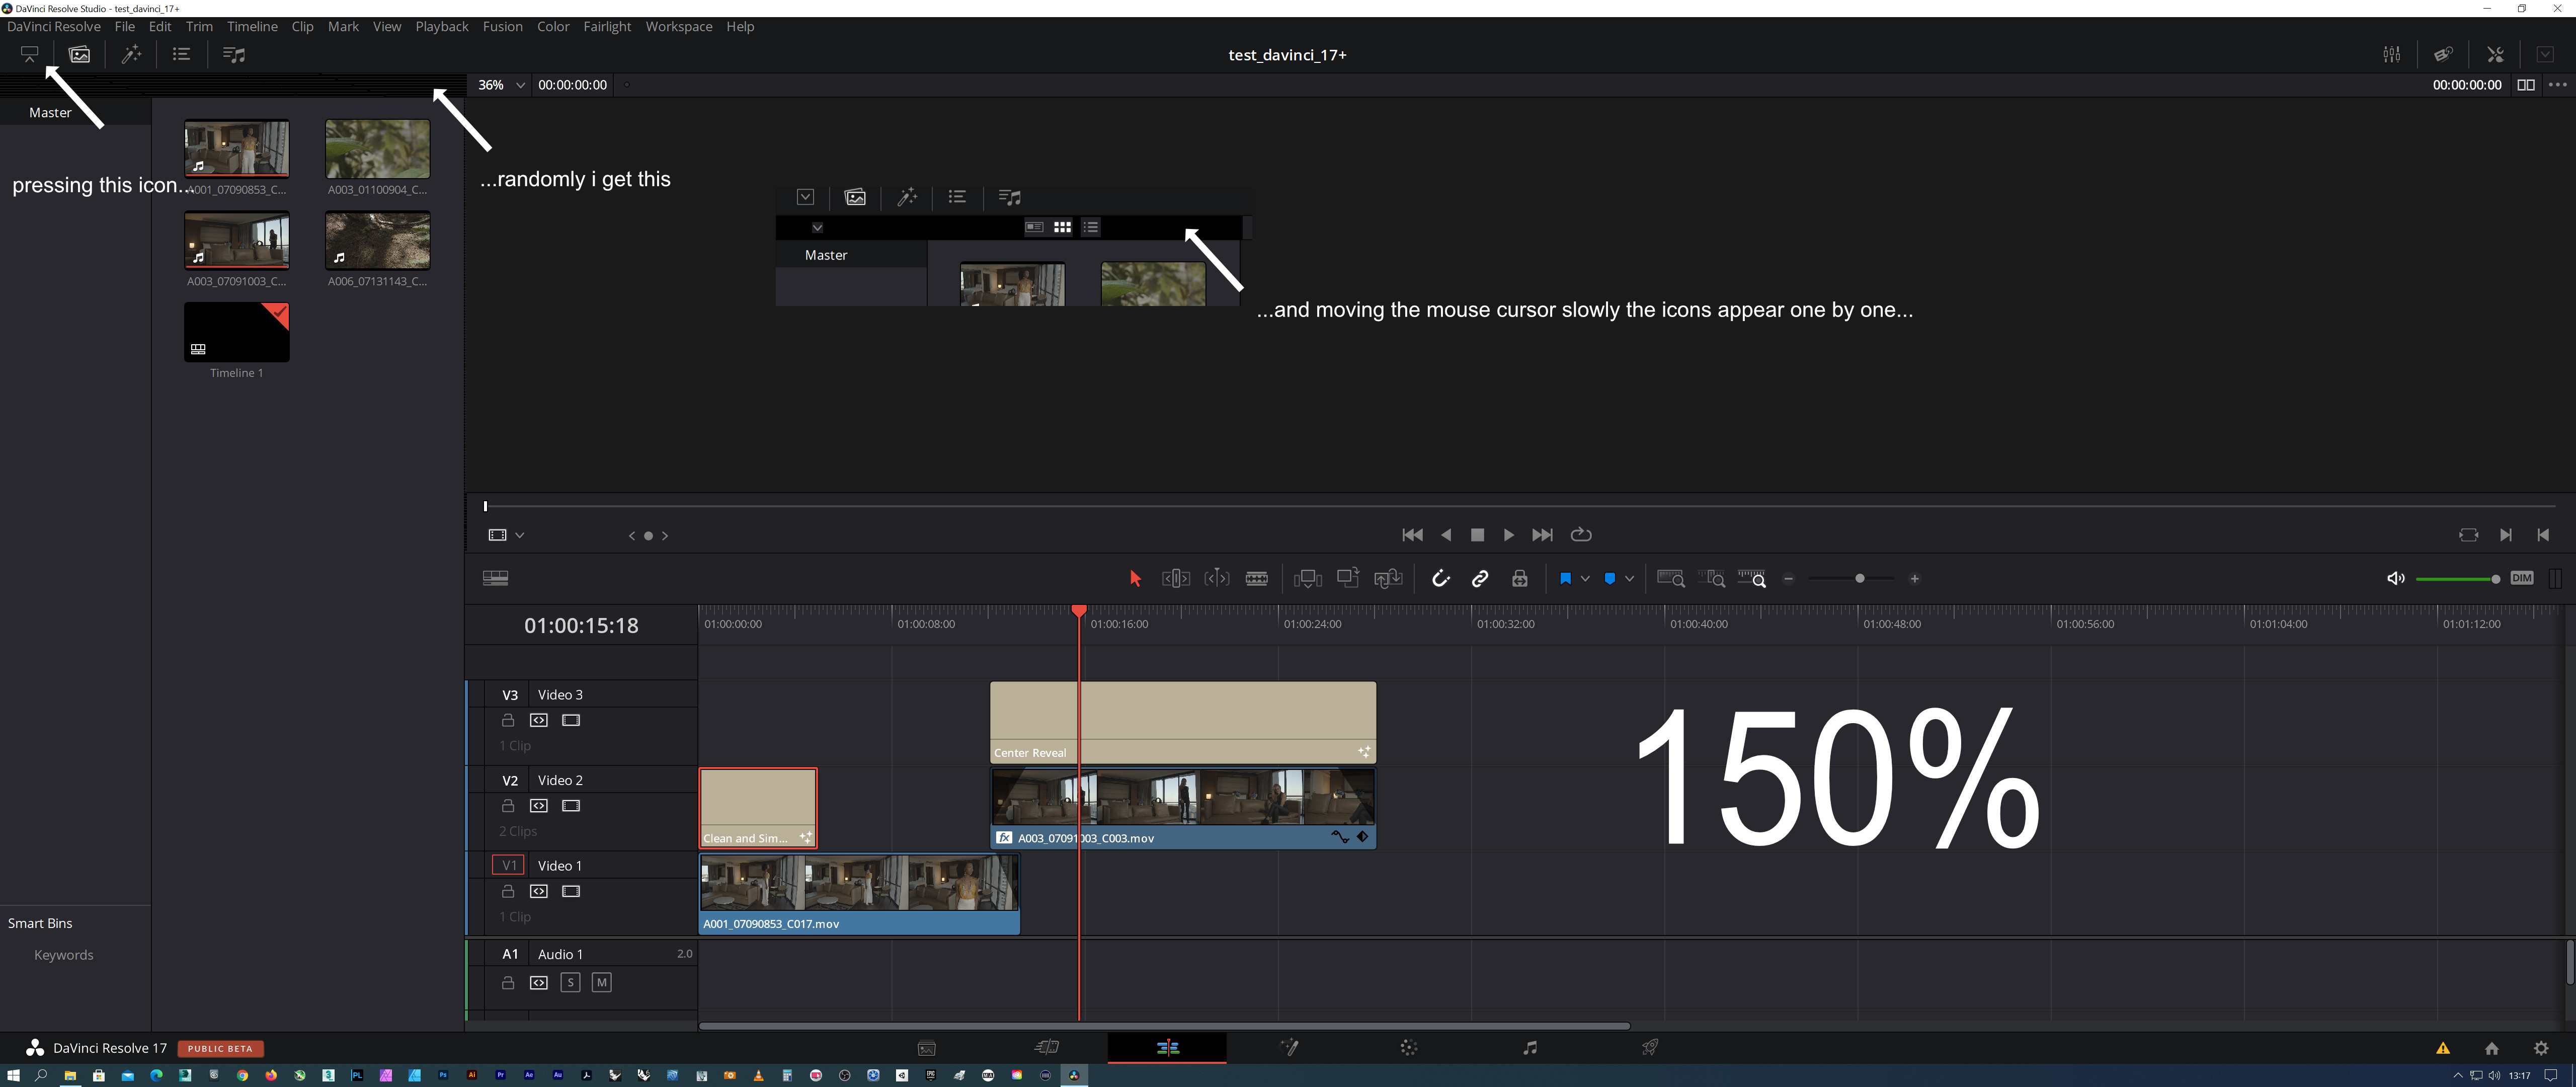Screen dimensions: 2576x1087
Task: Open Project Settings gear icon
Action: tap(2541, 1048)
